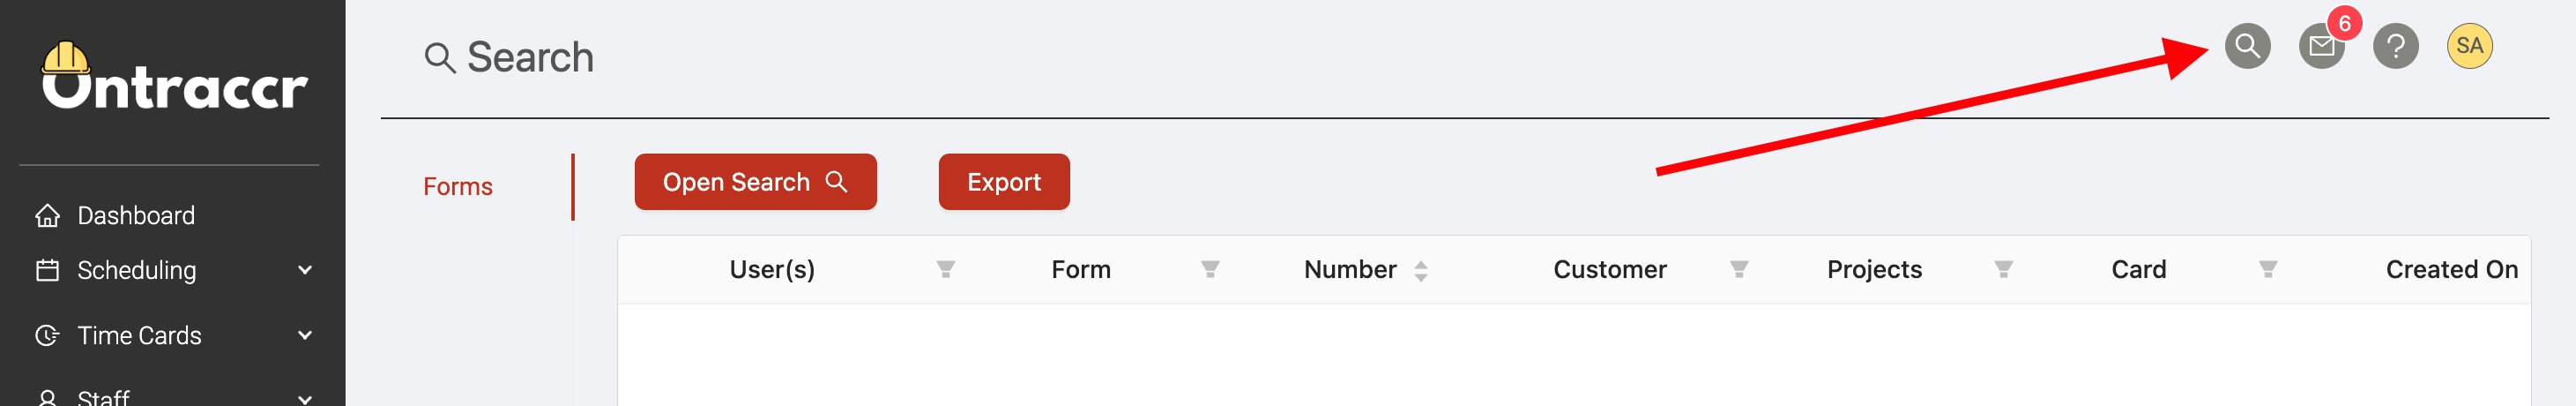The width and height of the screenshot is (2576, 406).
Task: Select the Forms tab
Action: 457,187
